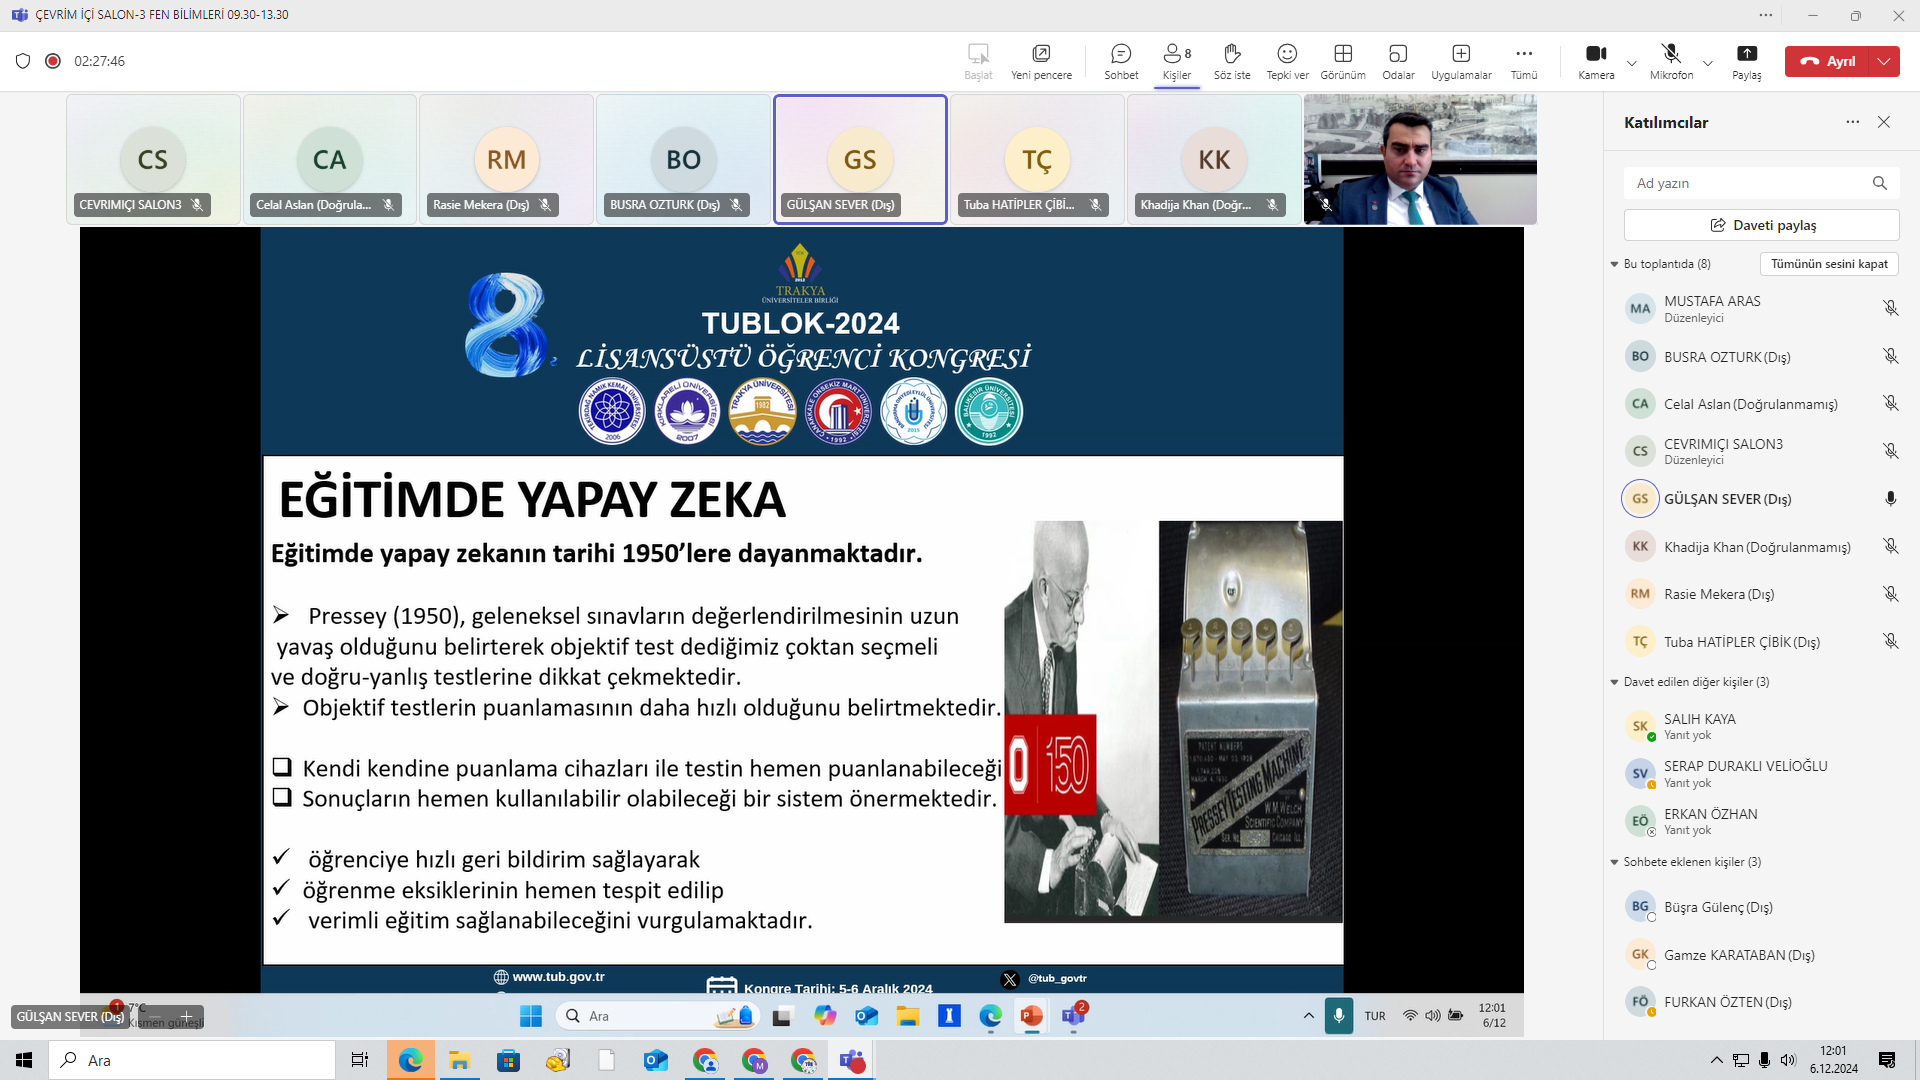Show hidden tray icons in shared screen taskbar

pos(1308,1016)
